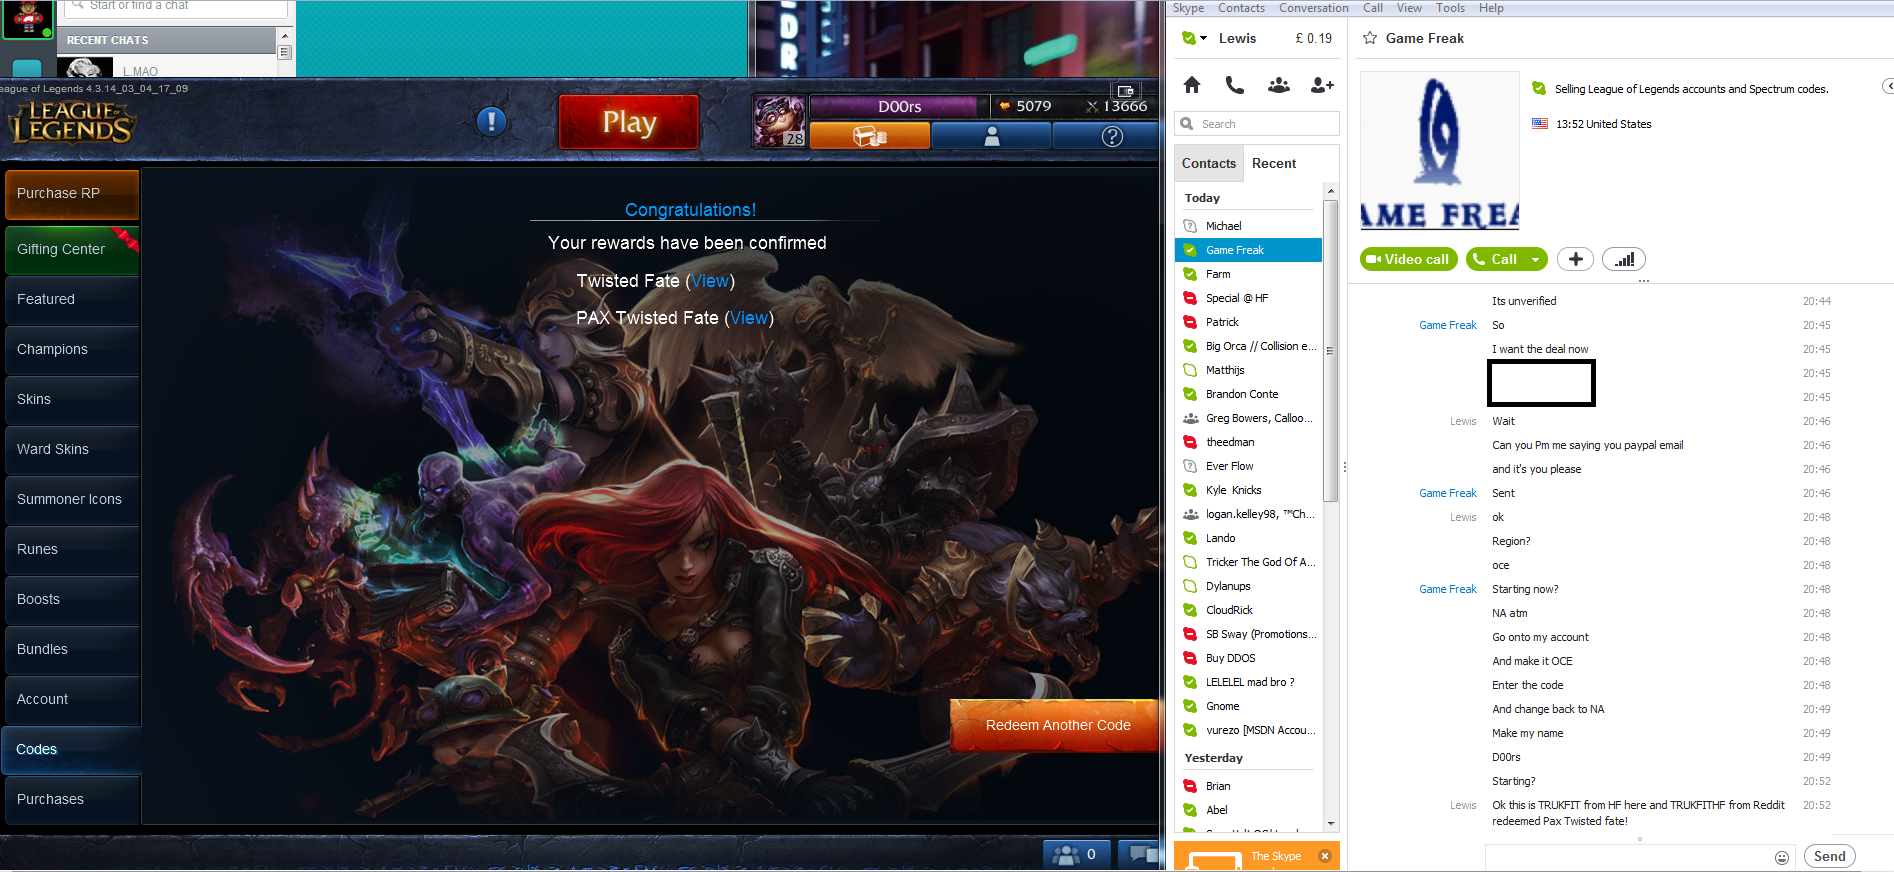
Task: Open the Boosts store section
Action: pyautogui.click(x=72, y=600)
